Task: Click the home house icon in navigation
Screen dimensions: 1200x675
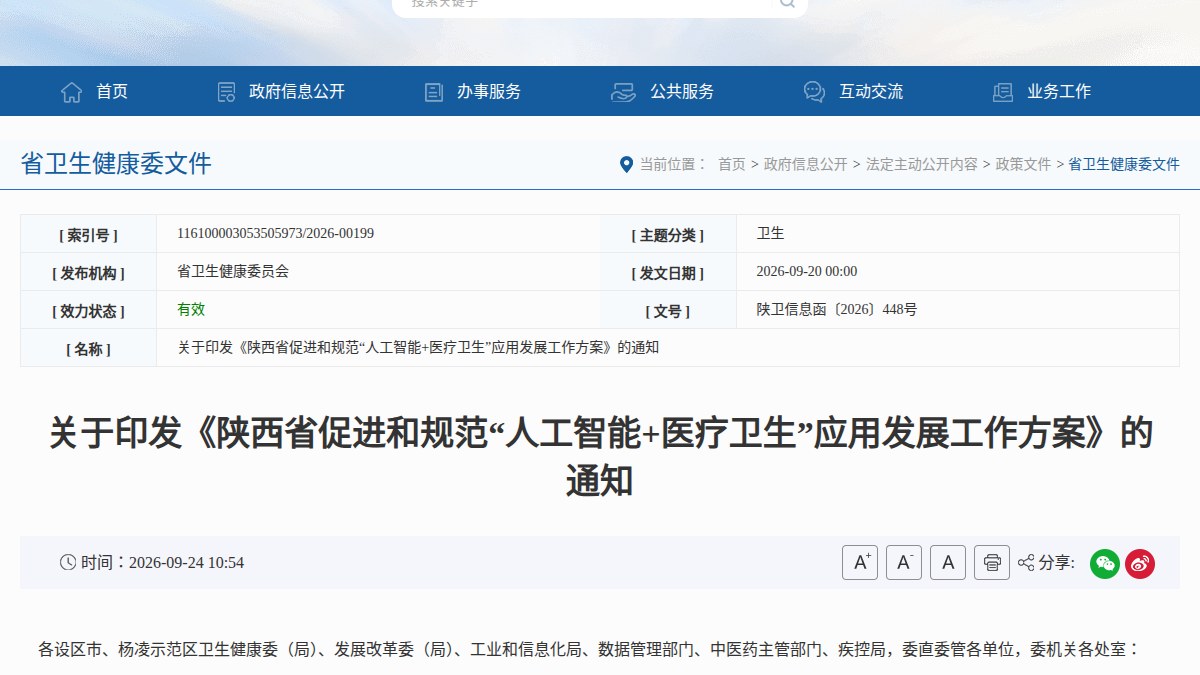Action: [x=72, y=92]
